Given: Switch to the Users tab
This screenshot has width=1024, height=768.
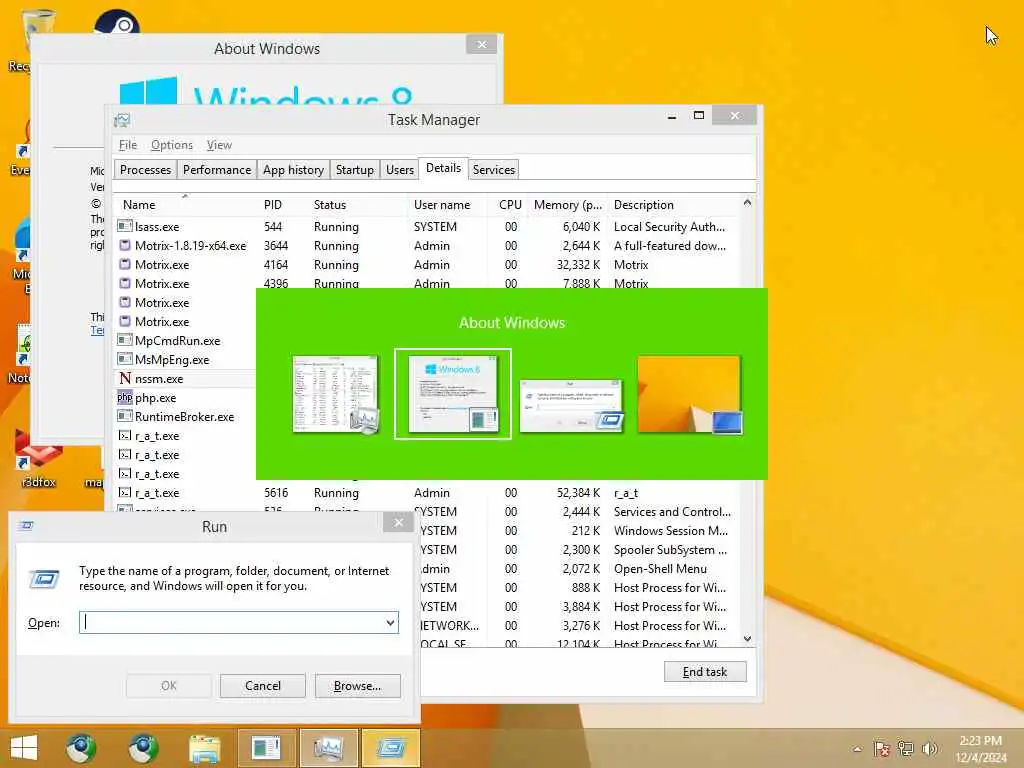Looking at the screenshot, I should pyautogui.click(x=400, y=170).
